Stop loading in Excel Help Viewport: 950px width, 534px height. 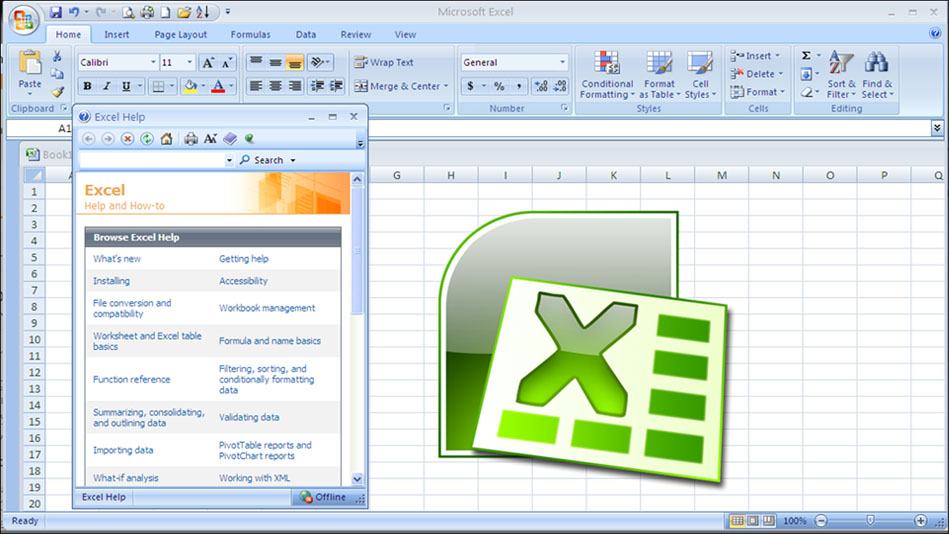127,139
